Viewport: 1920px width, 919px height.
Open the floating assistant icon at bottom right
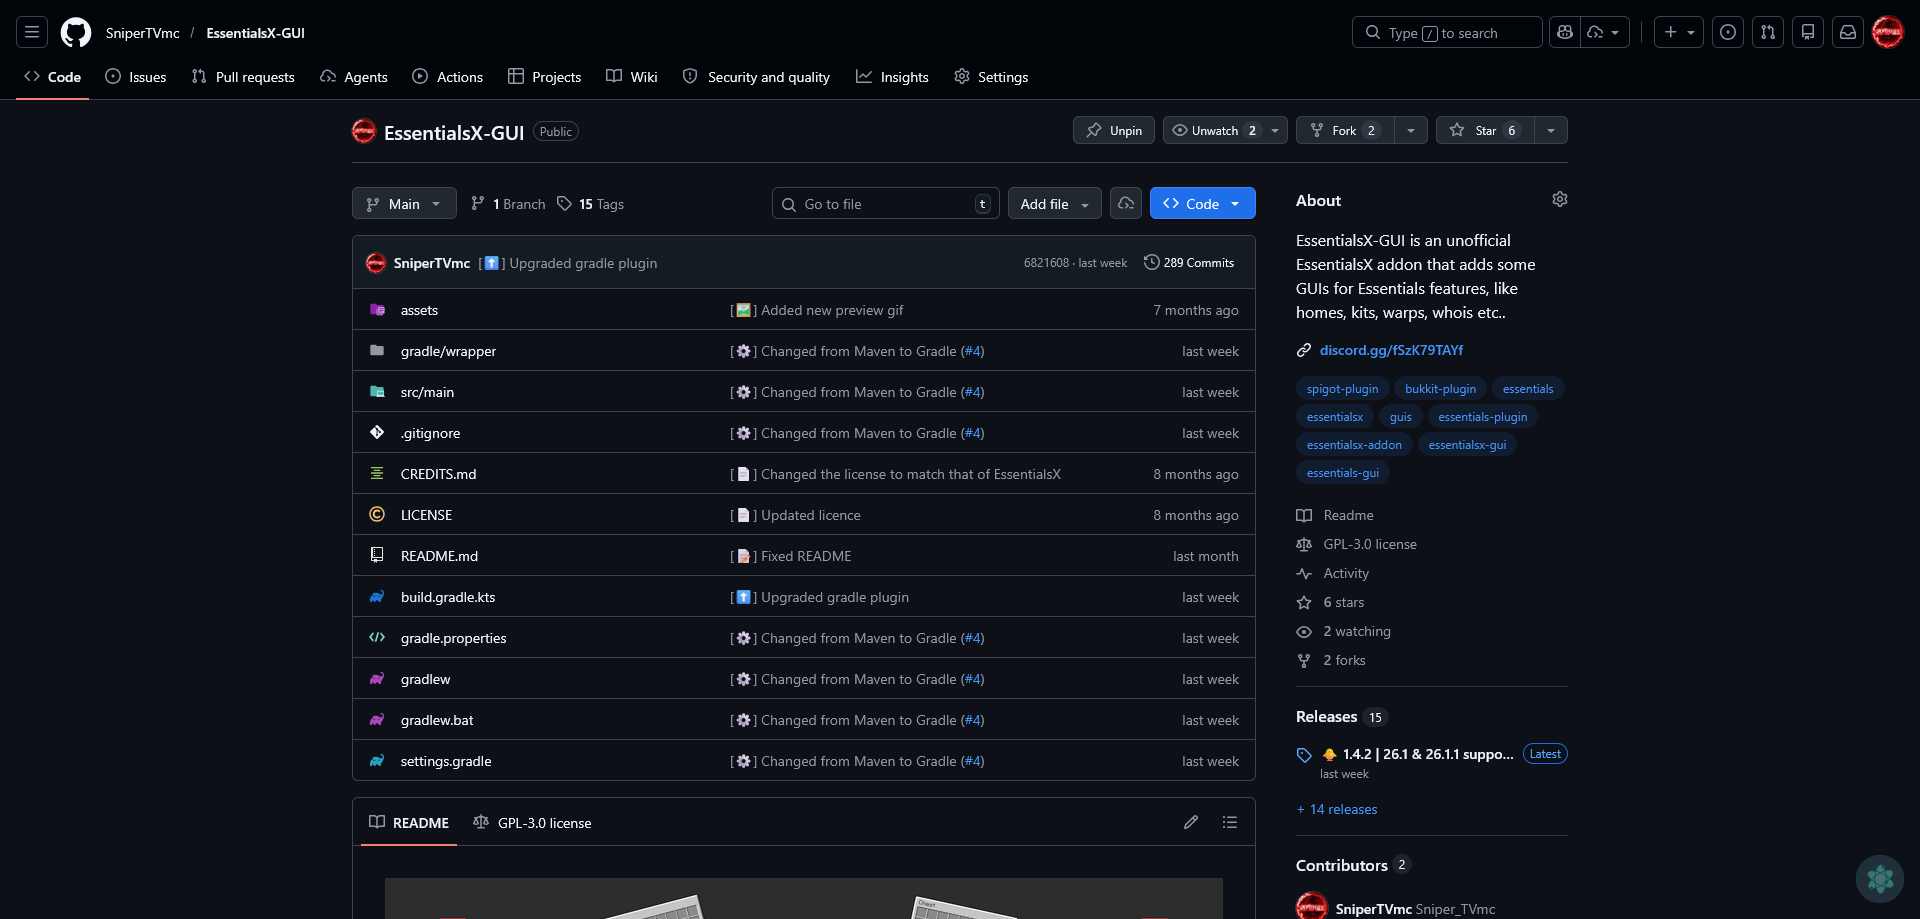(1880, 879)
